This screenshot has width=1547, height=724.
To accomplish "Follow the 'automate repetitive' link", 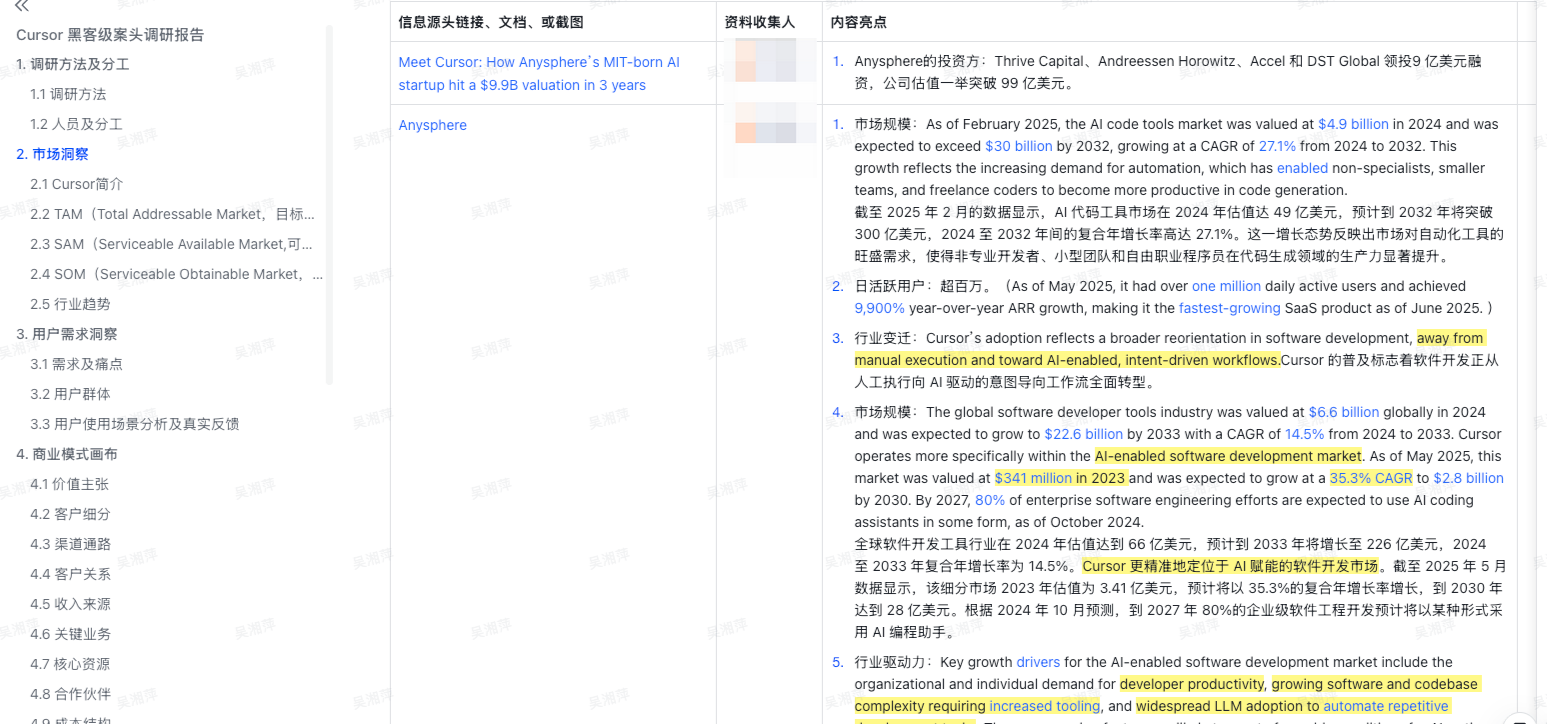I will (1385, 706).
